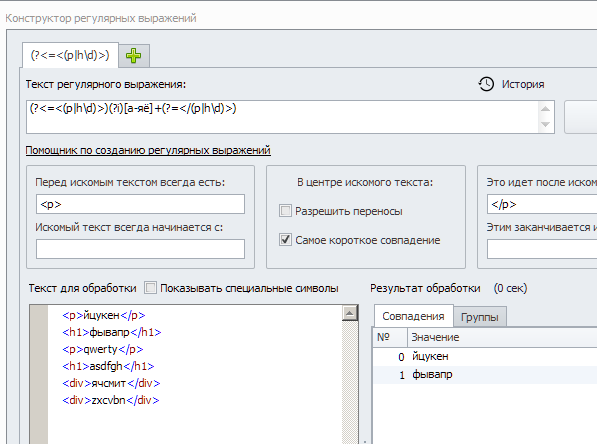Edit the 'Перед искомым текстом' field containing <p>
The image size is (597, 444).
(x=140, y=204)
